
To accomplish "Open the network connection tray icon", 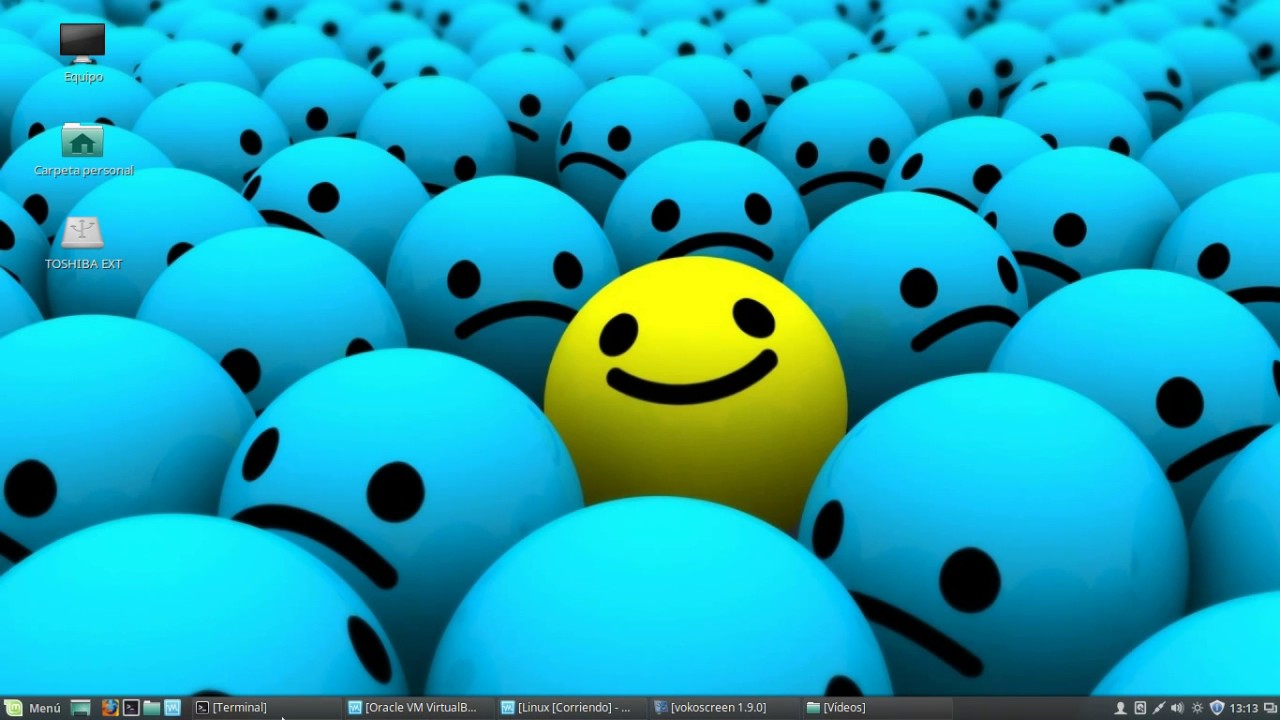I will tap(1158, 708).
